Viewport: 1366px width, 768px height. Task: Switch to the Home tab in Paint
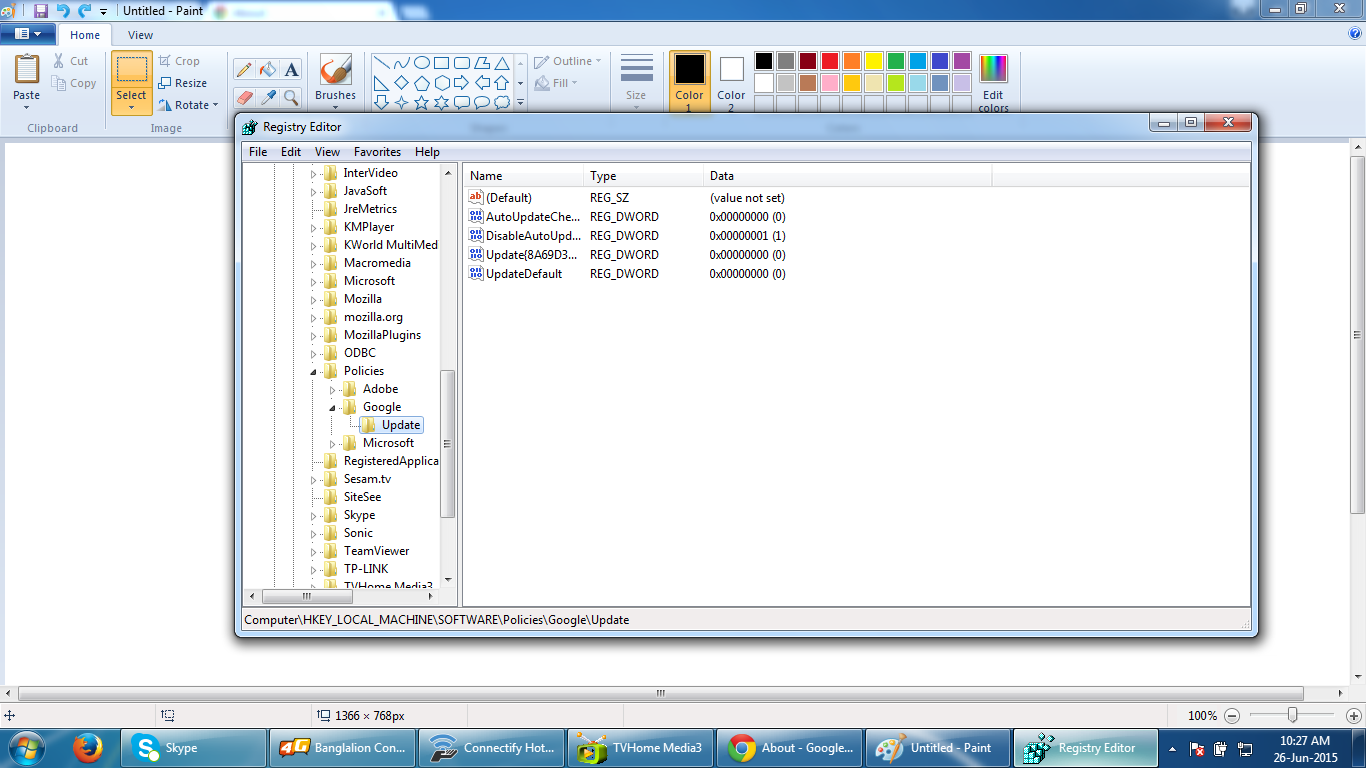pyautogui.click(x=85, y=35)
